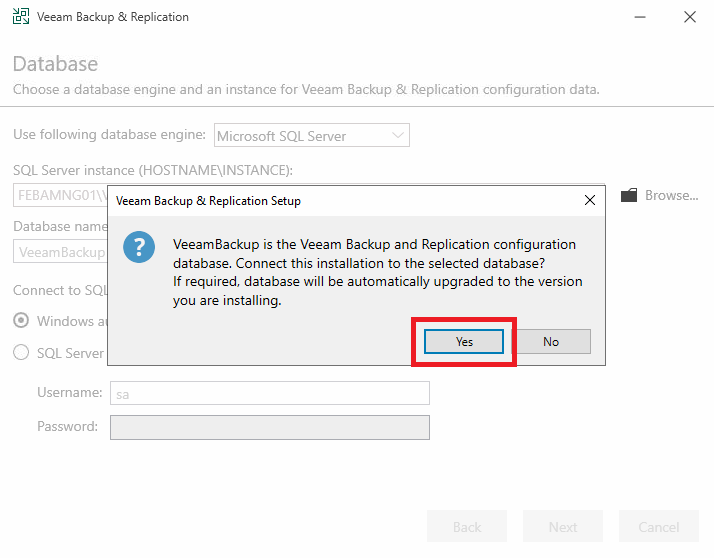The width and height of the screenshot is (714, 558).
Task: Click the Username field containing sa
Action: point(270,393)
